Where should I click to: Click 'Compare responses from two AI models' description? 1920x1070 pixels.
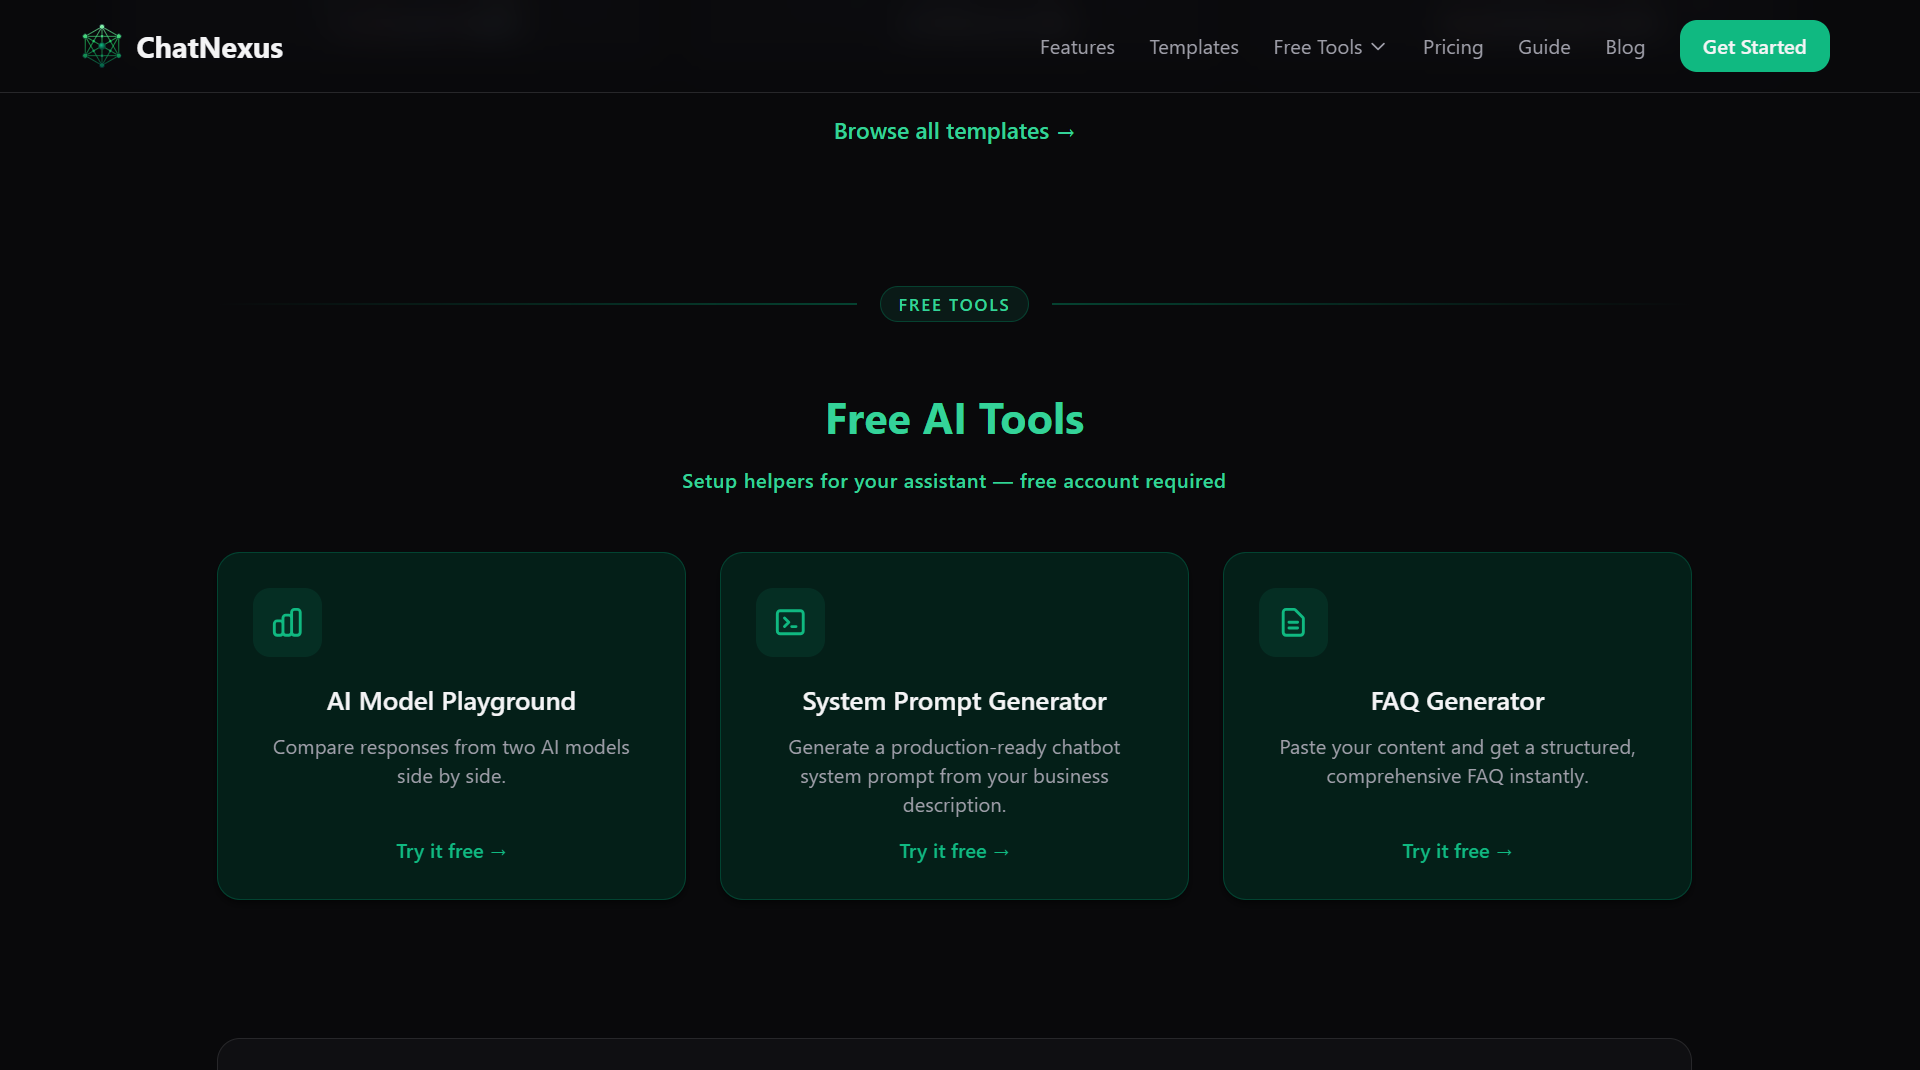coord(451,761)
